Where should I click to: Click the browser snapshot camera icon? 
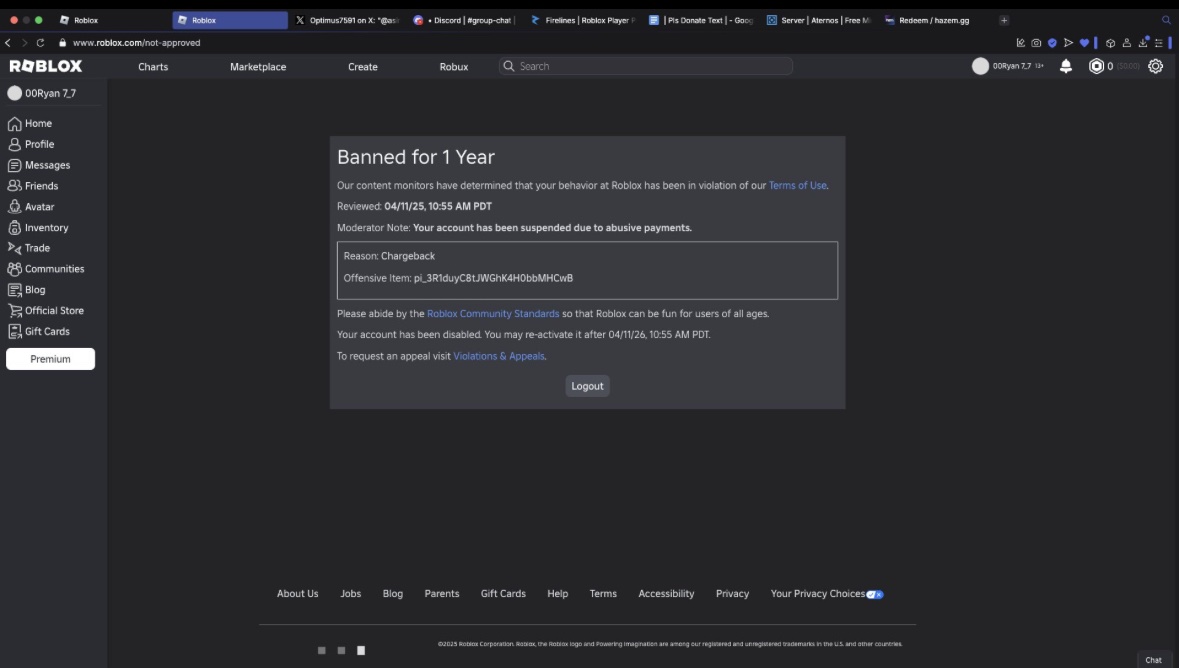(1036, 43)
